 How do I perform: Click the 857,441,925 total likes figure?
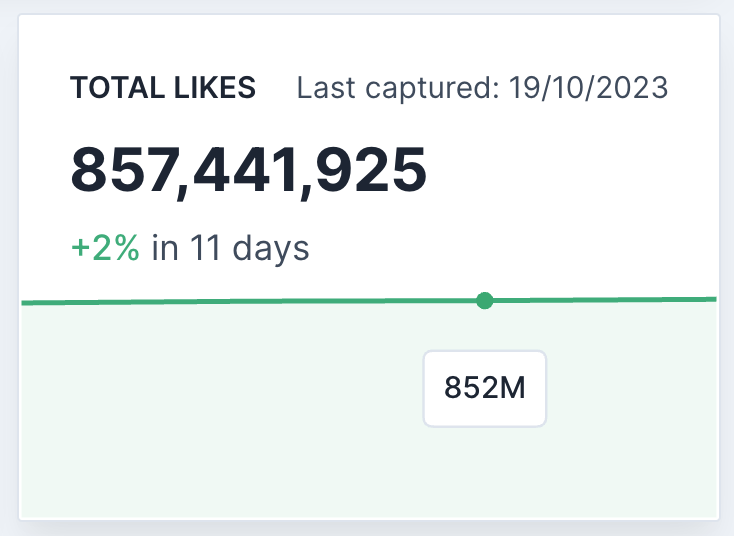click(249, 170)
